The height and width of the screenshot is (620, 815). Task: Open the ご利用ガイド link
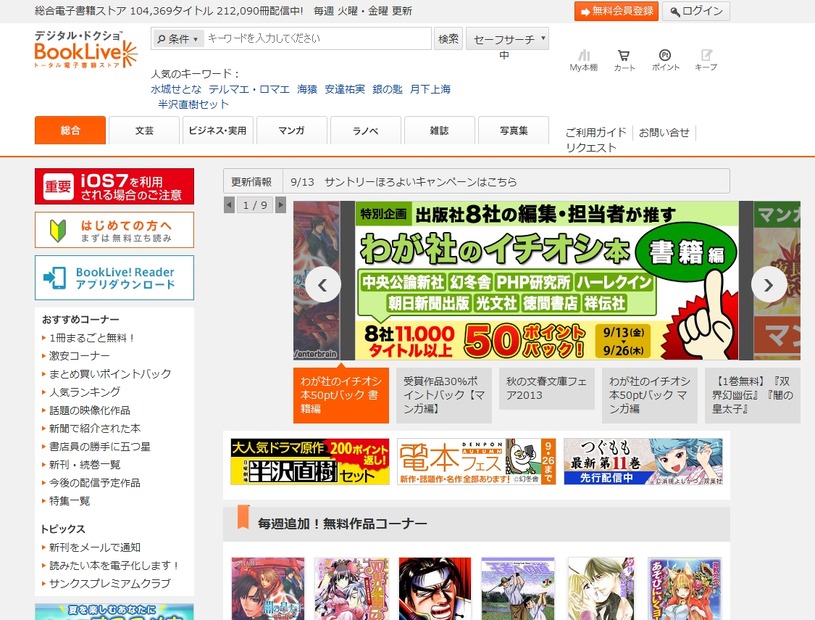pyautogui.click(x=596, y=133)
